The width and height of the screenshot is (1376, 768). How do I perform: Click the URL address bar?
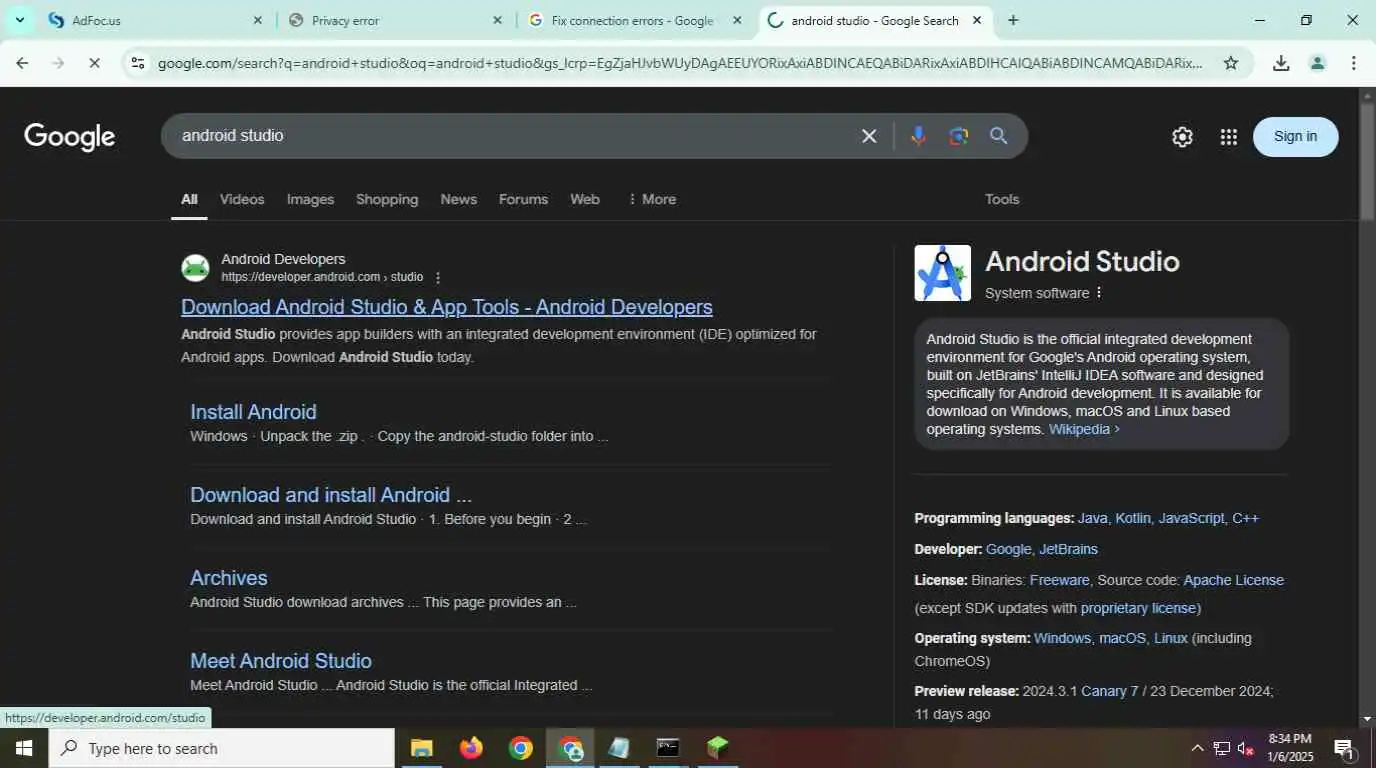[x=680, y=63]
